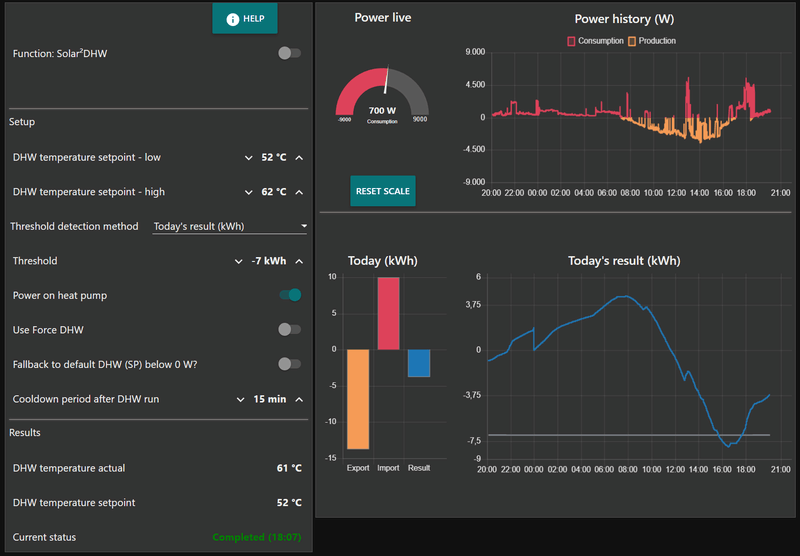The height and width of the screenshot is (556, 800).
Task: Click the RESET SCALE button
Action: click(383, 191)
